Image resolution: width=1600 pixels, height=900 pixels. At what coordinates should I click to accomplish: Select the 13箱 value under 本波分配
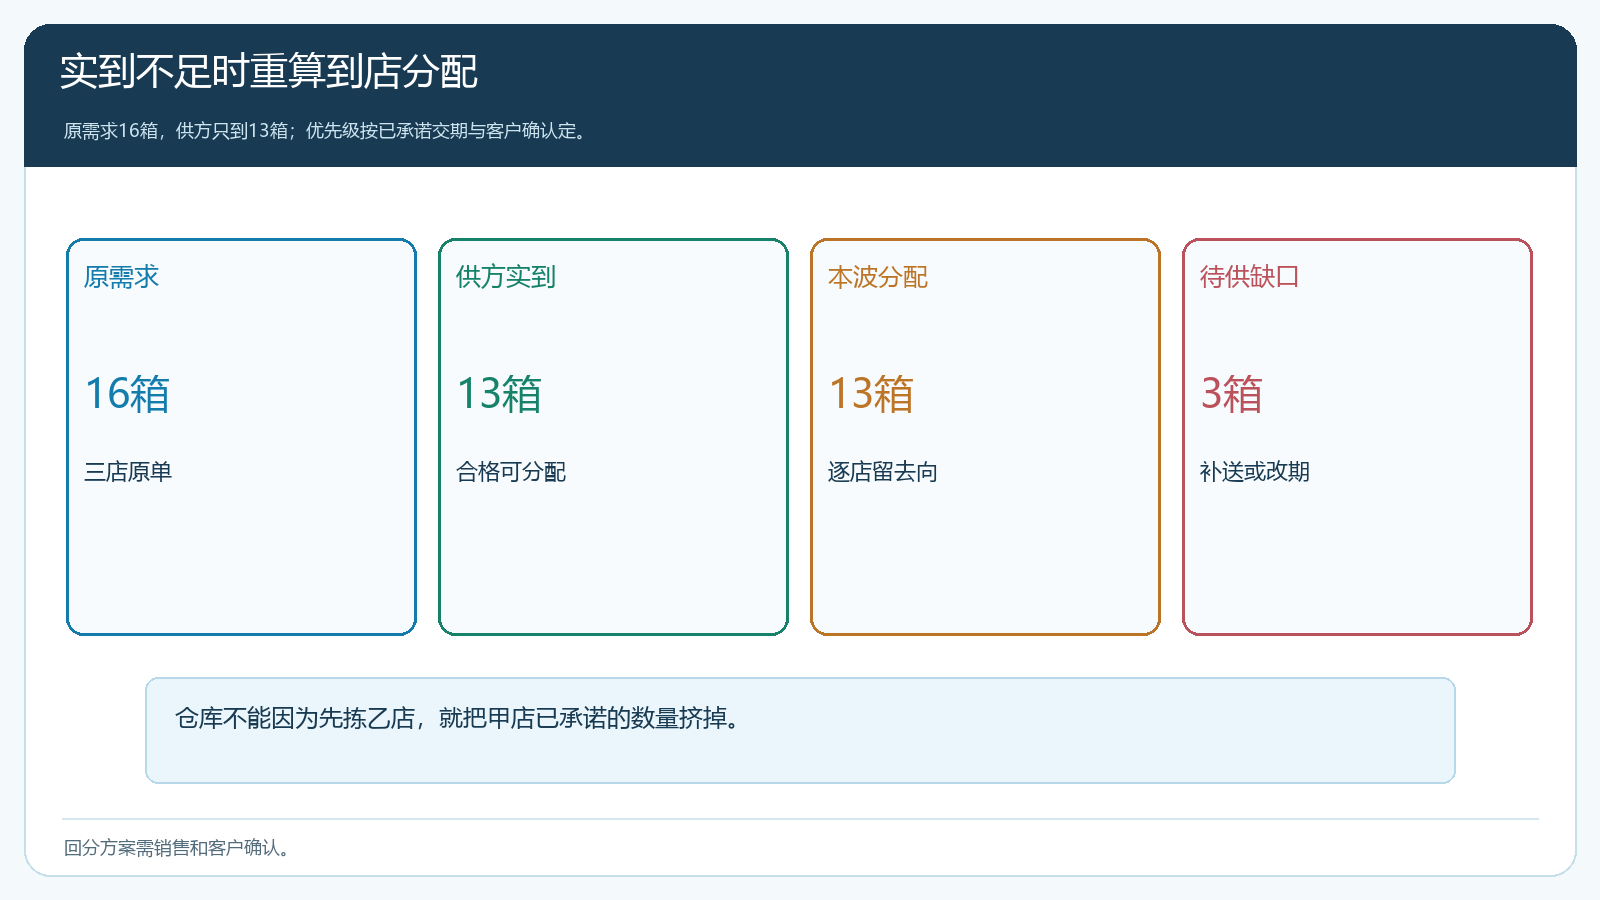click(871, 394)
